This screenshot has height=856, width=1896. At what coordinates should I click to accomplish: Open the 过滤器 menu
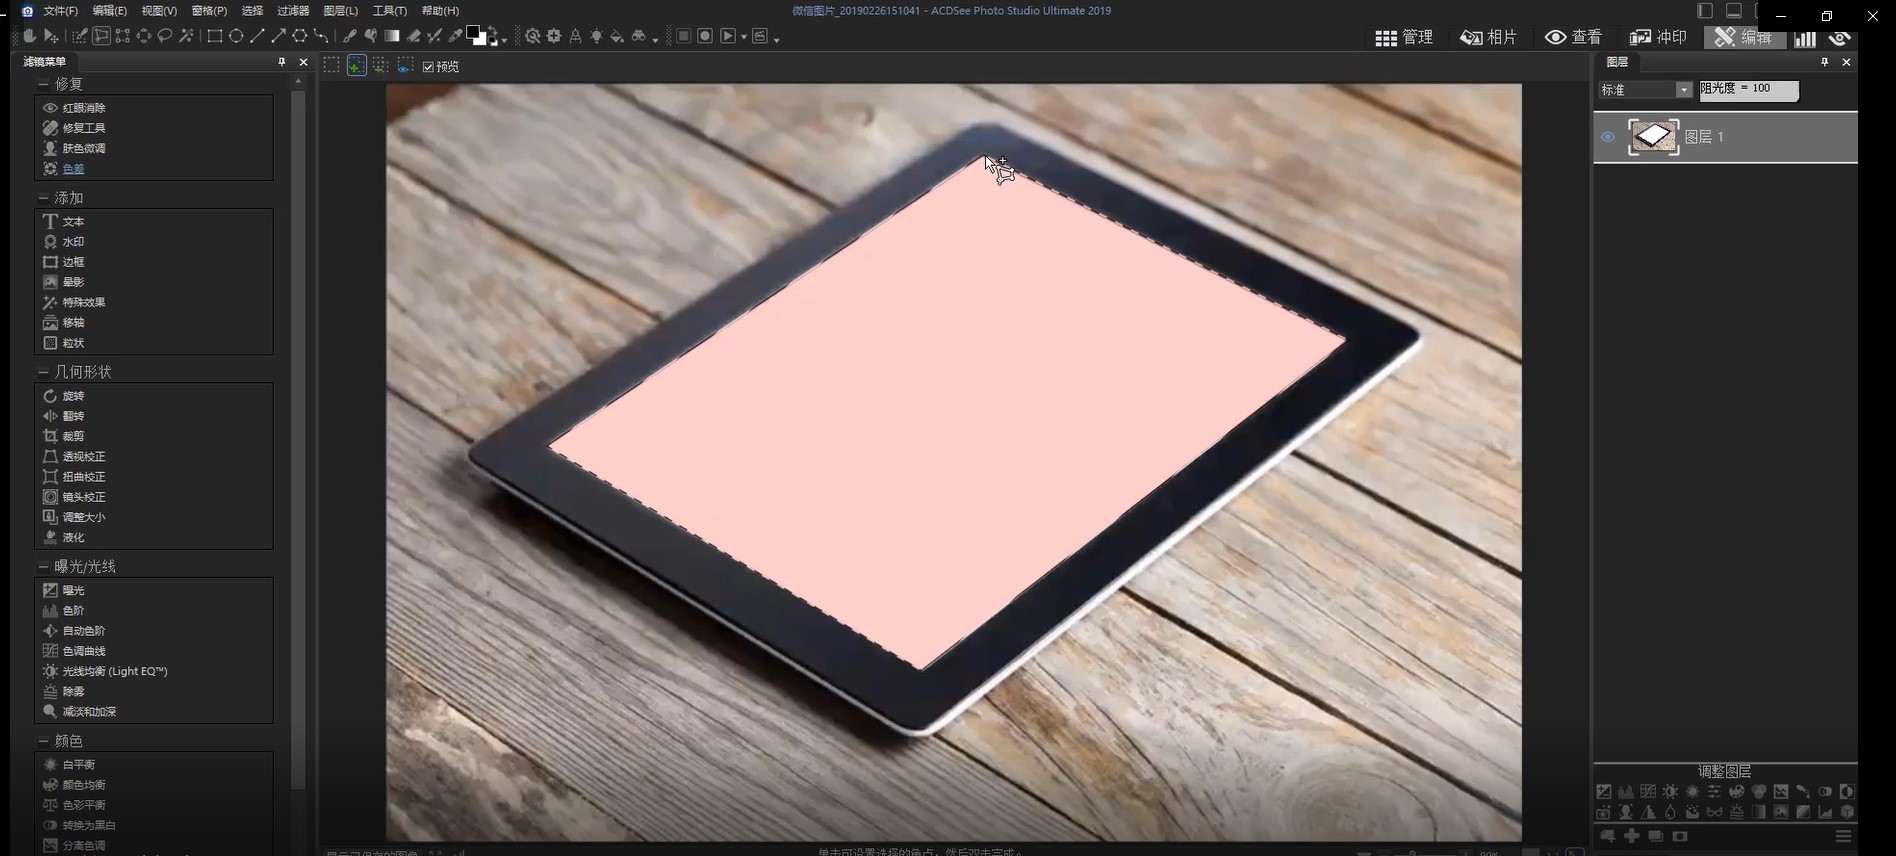[x=293, y=11]
